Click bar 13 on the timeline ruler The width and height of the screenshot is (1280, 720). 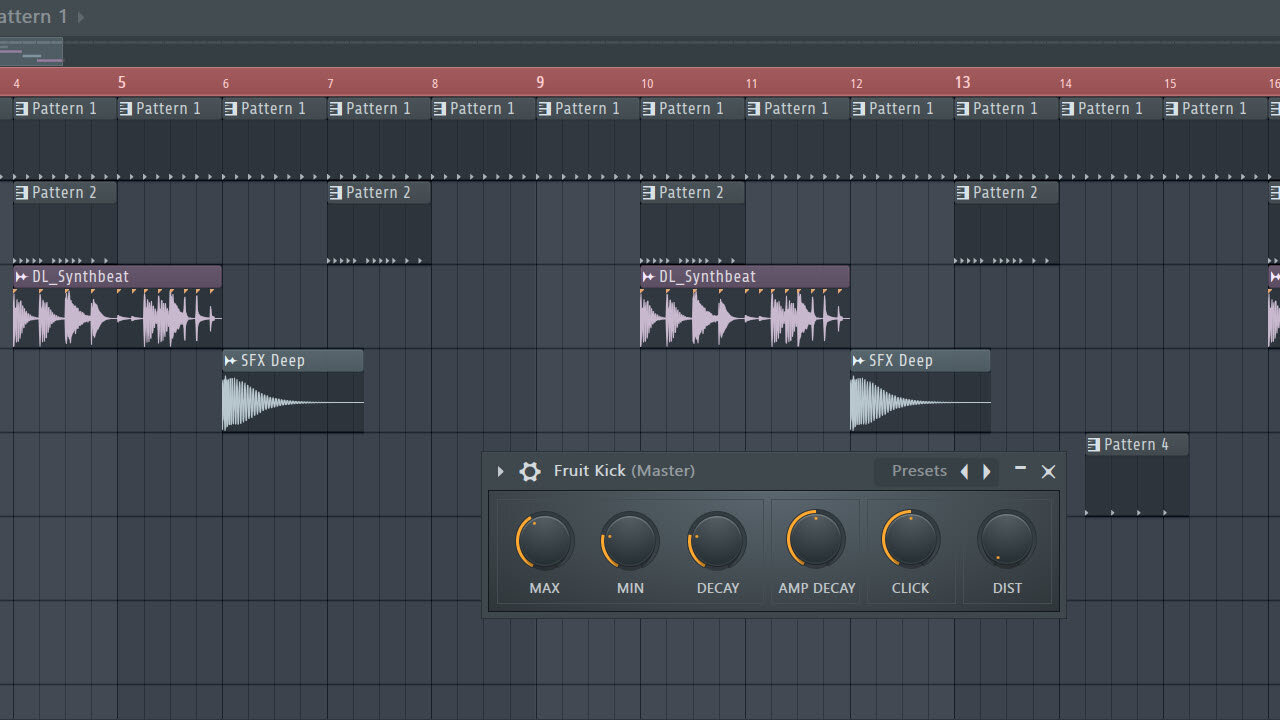tap(962, 82)
